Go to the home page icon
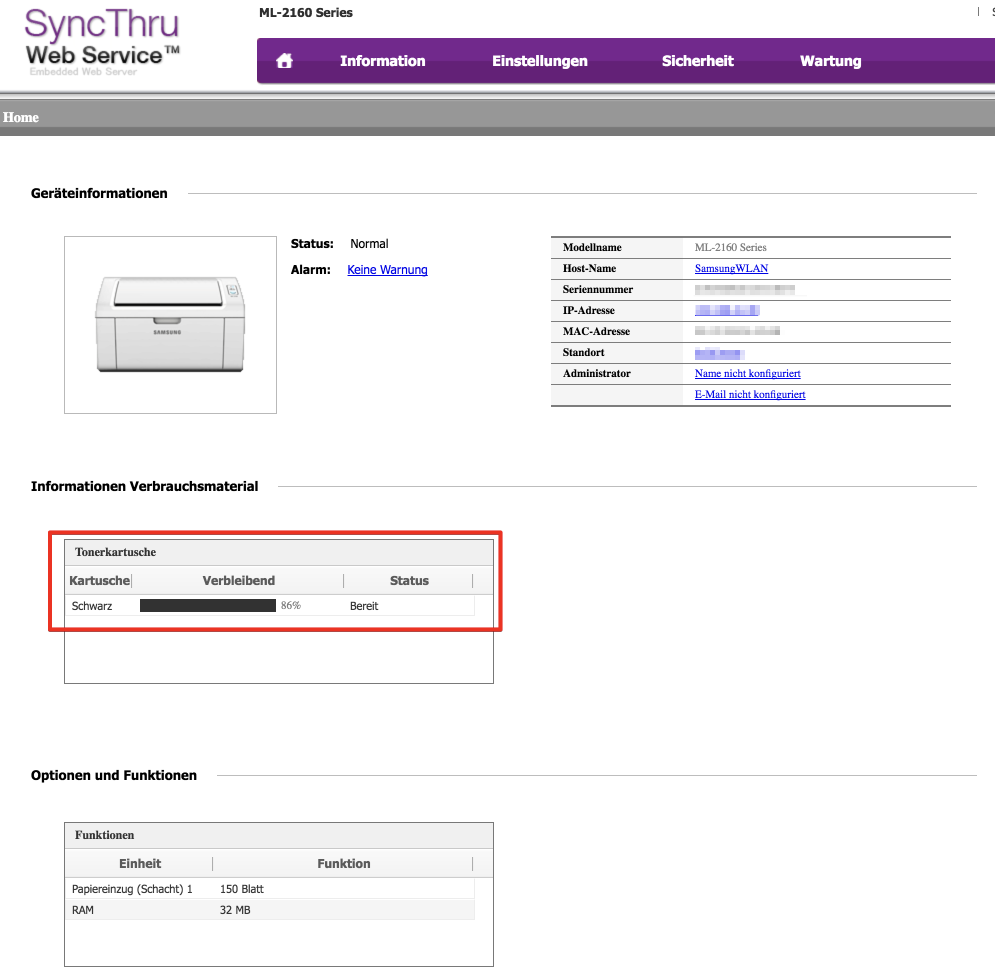995x975 pixels. point(284,61)
